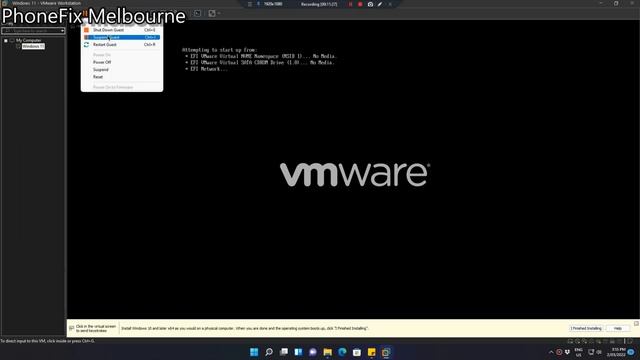Click the fullscreen stretch toolbar icon
The height and width of the screenshot is (360, 640).
(212, 13)
